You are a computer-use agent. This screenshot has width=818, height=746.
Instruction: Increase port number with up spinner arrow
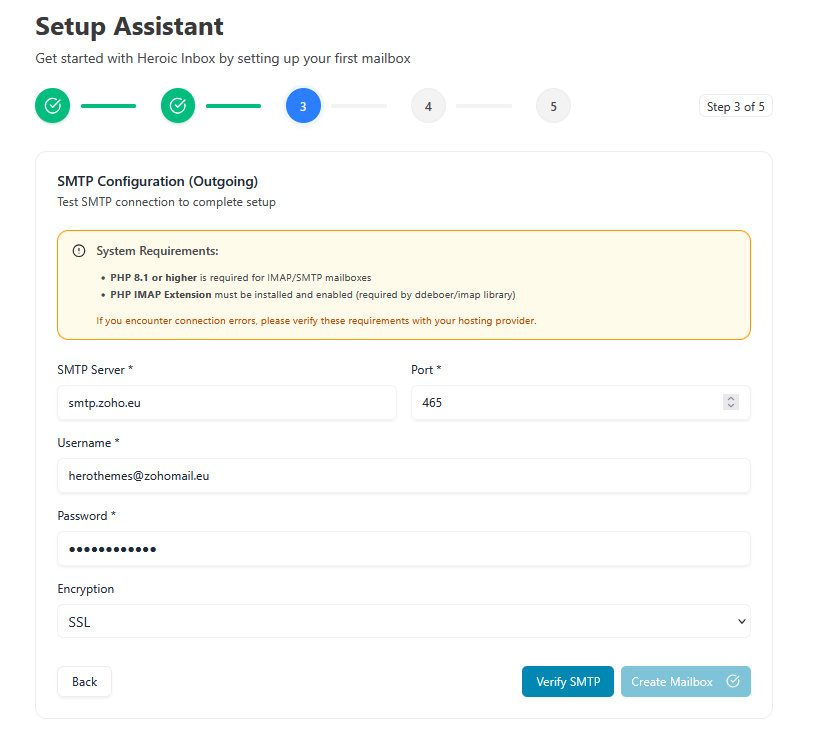pos(731,398)
